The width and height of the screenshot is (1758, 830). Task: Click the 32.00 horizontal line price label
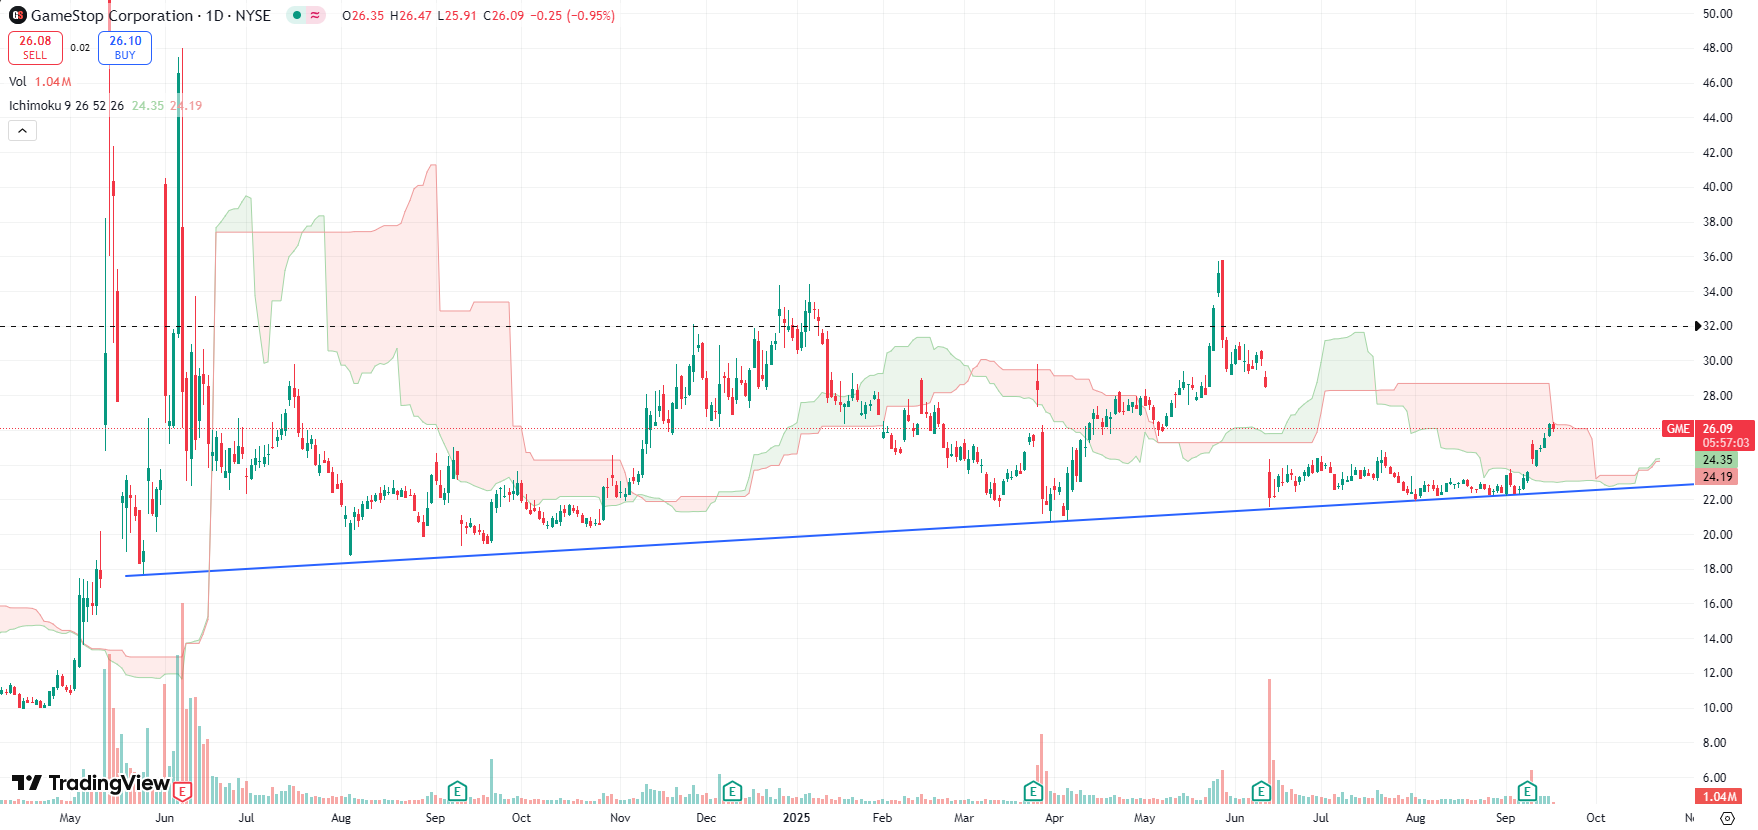[x=1718, y=326]
